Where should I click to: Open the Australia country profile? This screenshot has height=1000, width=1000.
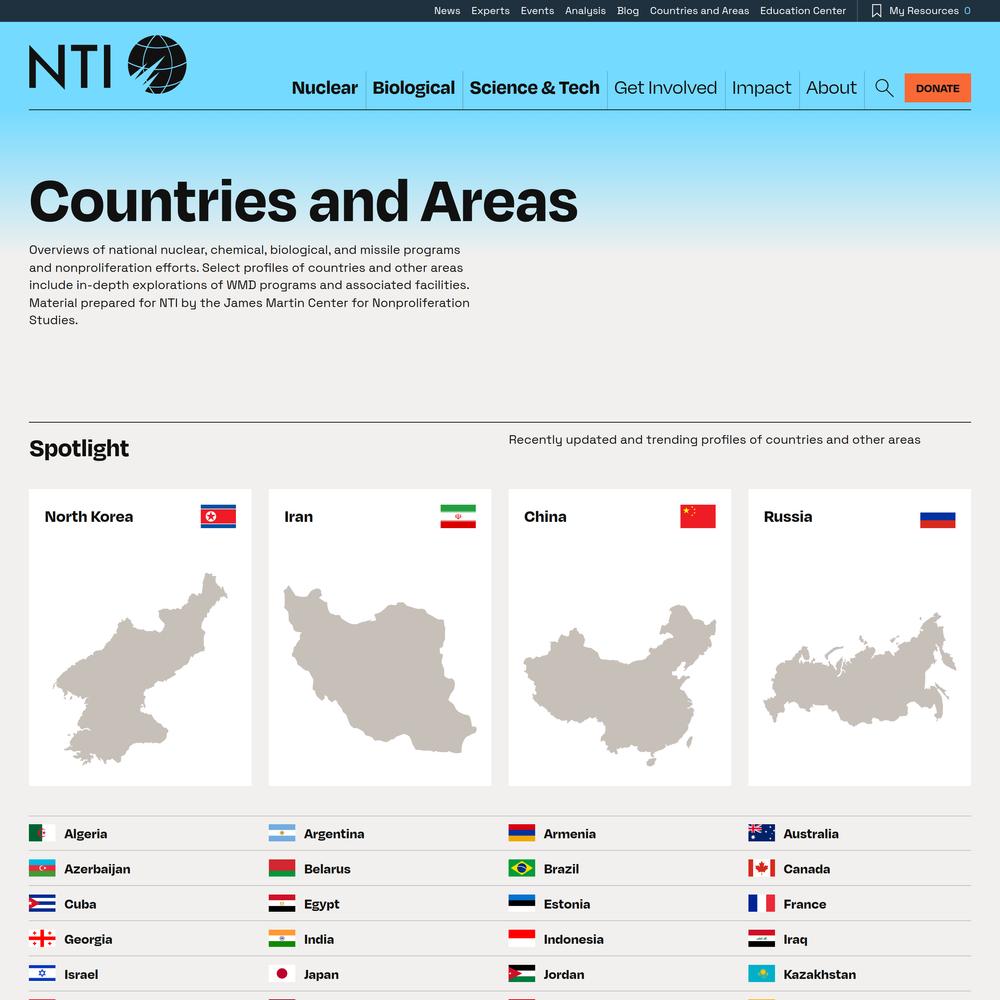tap(811, 834)
